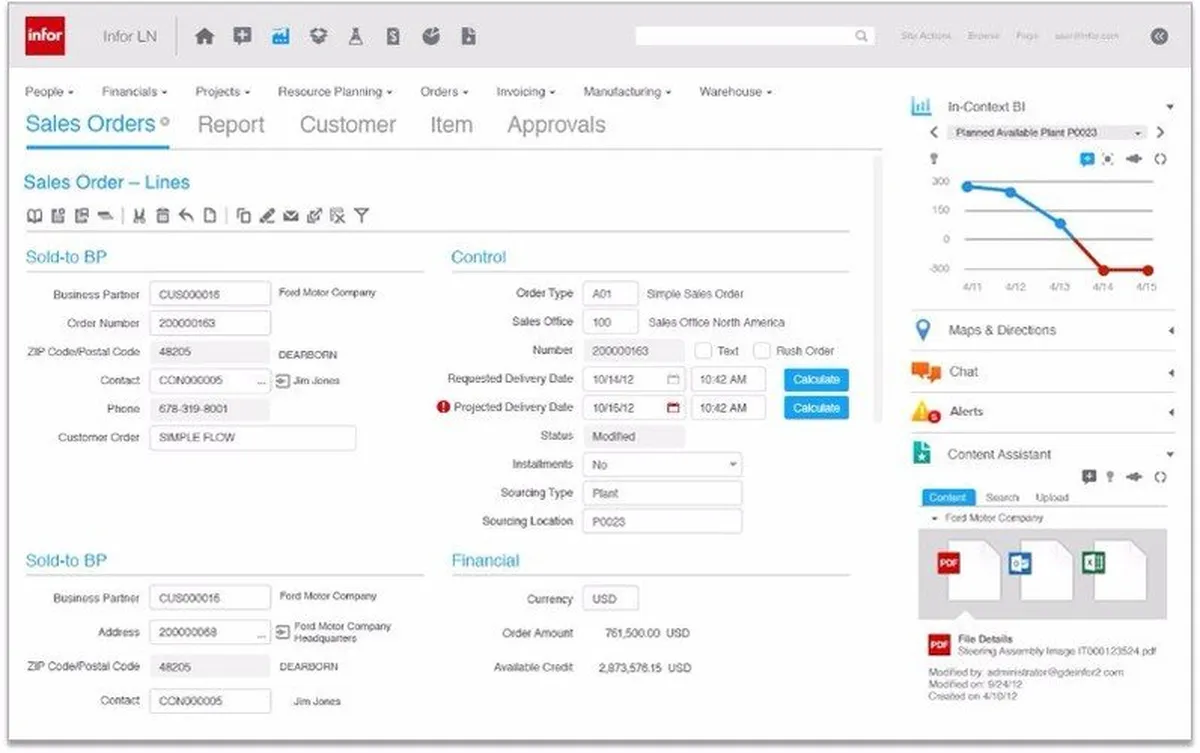Click refresh icon in In-Context BI panel
The height and width of the screenshot is (753, 1200).
pos(1160,159)
